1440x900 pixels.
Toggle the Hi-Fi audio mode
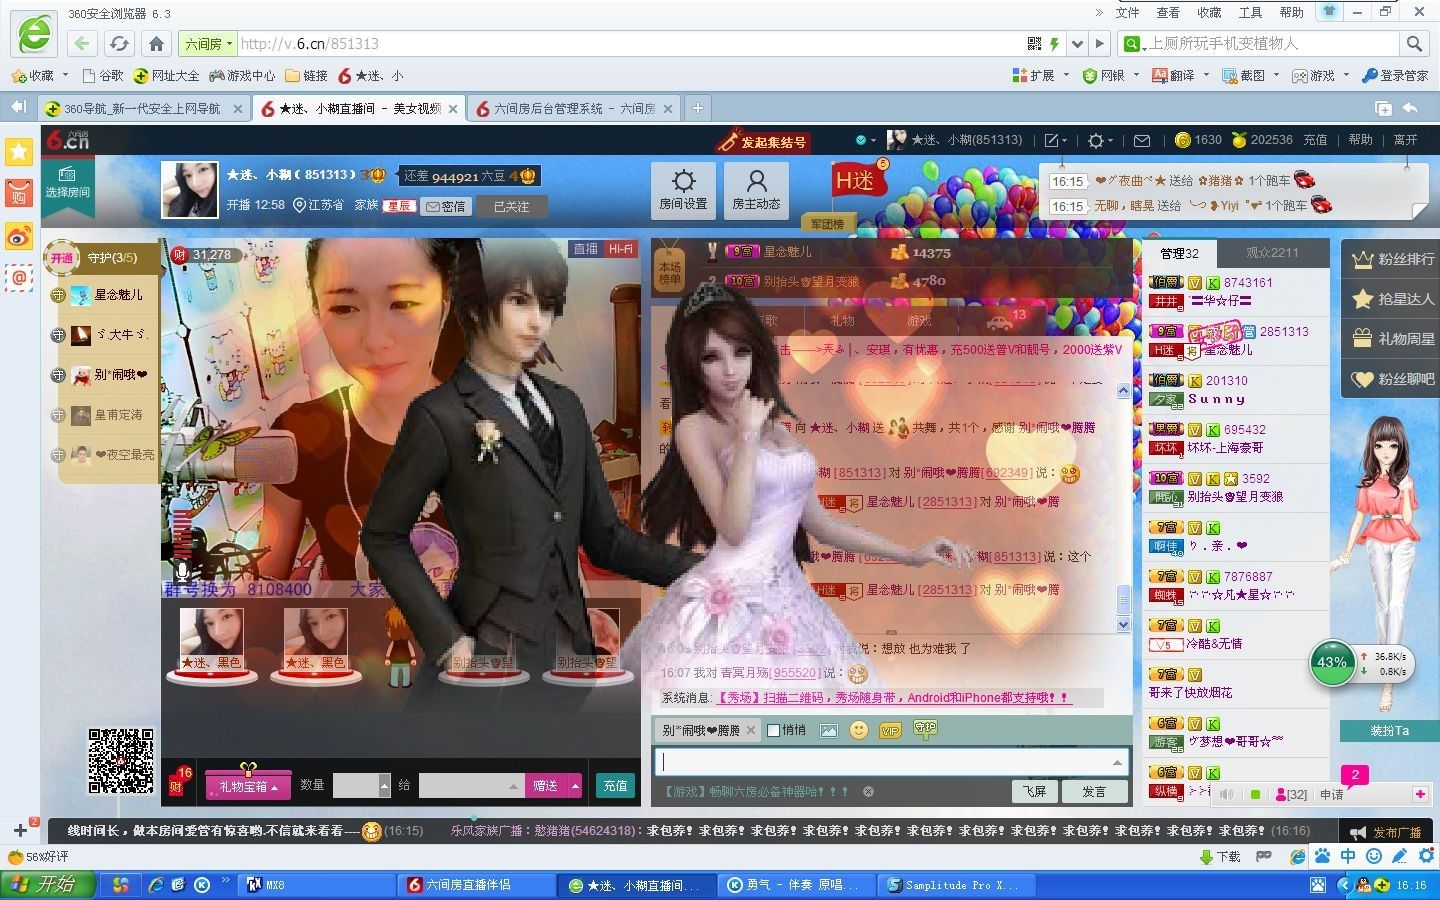tap(620, 249)
